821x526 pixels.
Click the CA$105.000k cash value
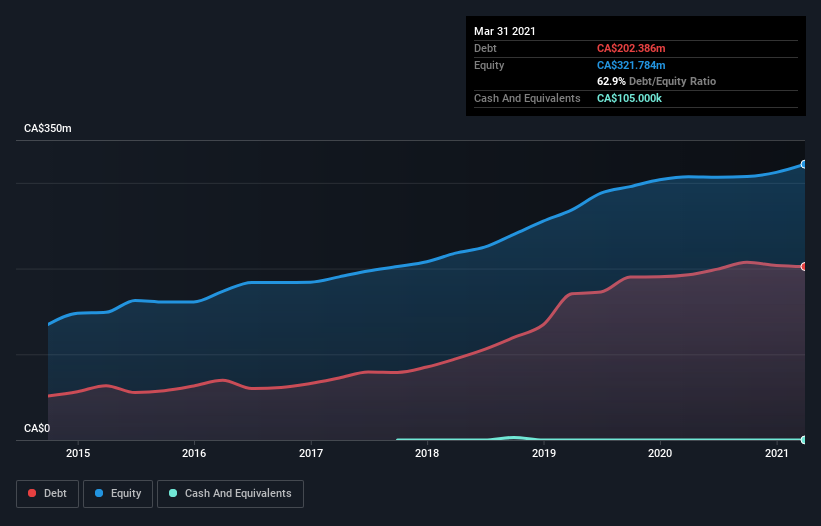pos(629,98)
